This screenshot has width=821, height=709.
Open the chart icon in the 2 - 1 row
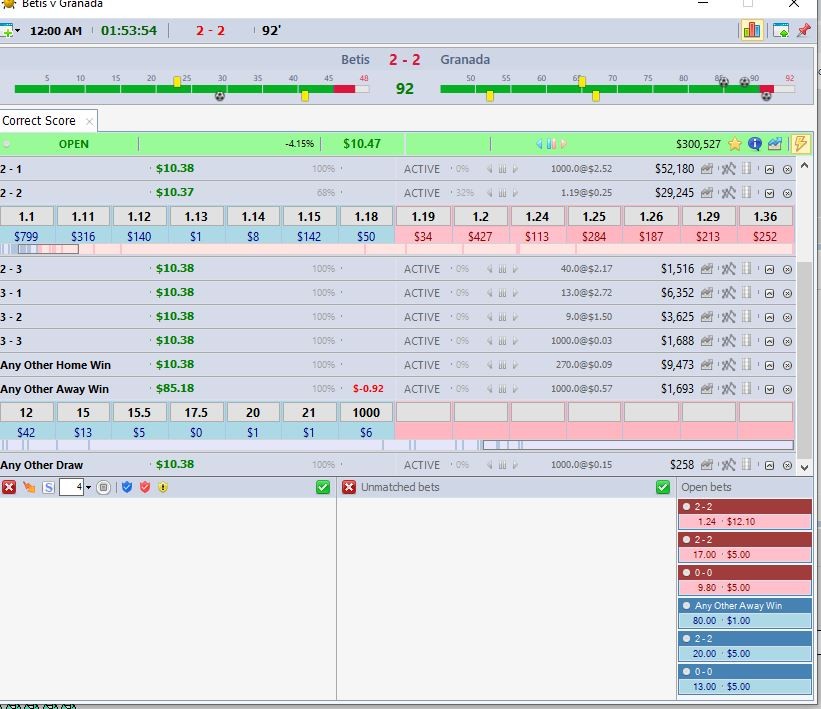point(708,169)
